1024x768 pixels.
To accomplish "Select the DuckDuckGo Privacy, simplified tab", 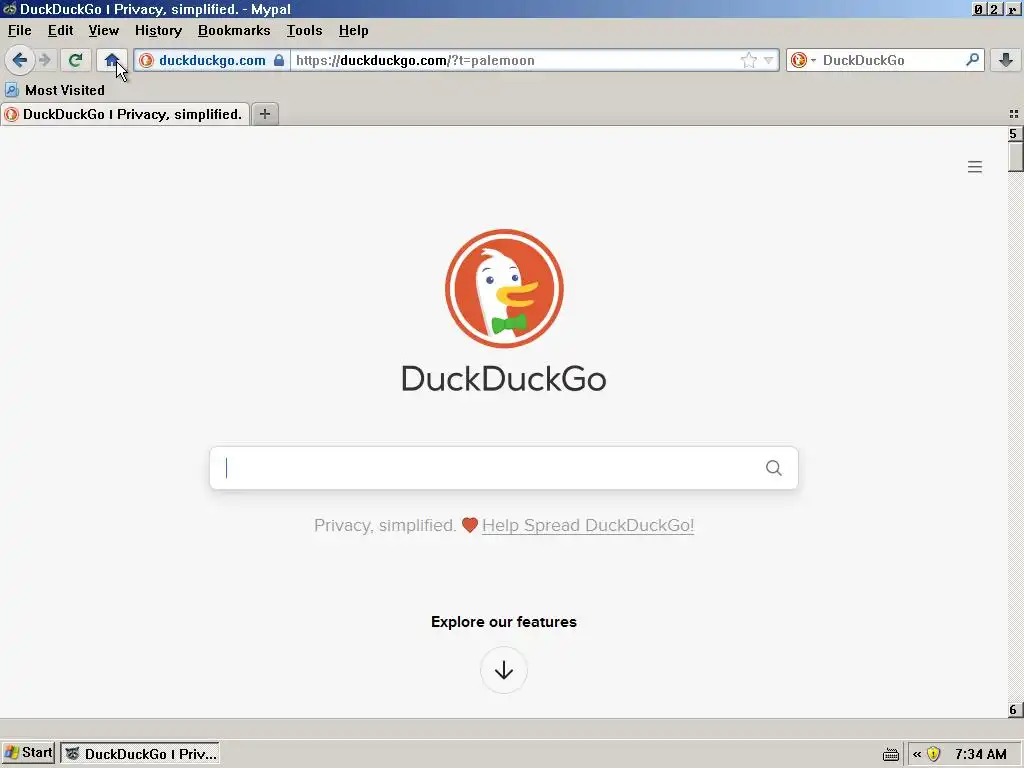I will 125,114.
